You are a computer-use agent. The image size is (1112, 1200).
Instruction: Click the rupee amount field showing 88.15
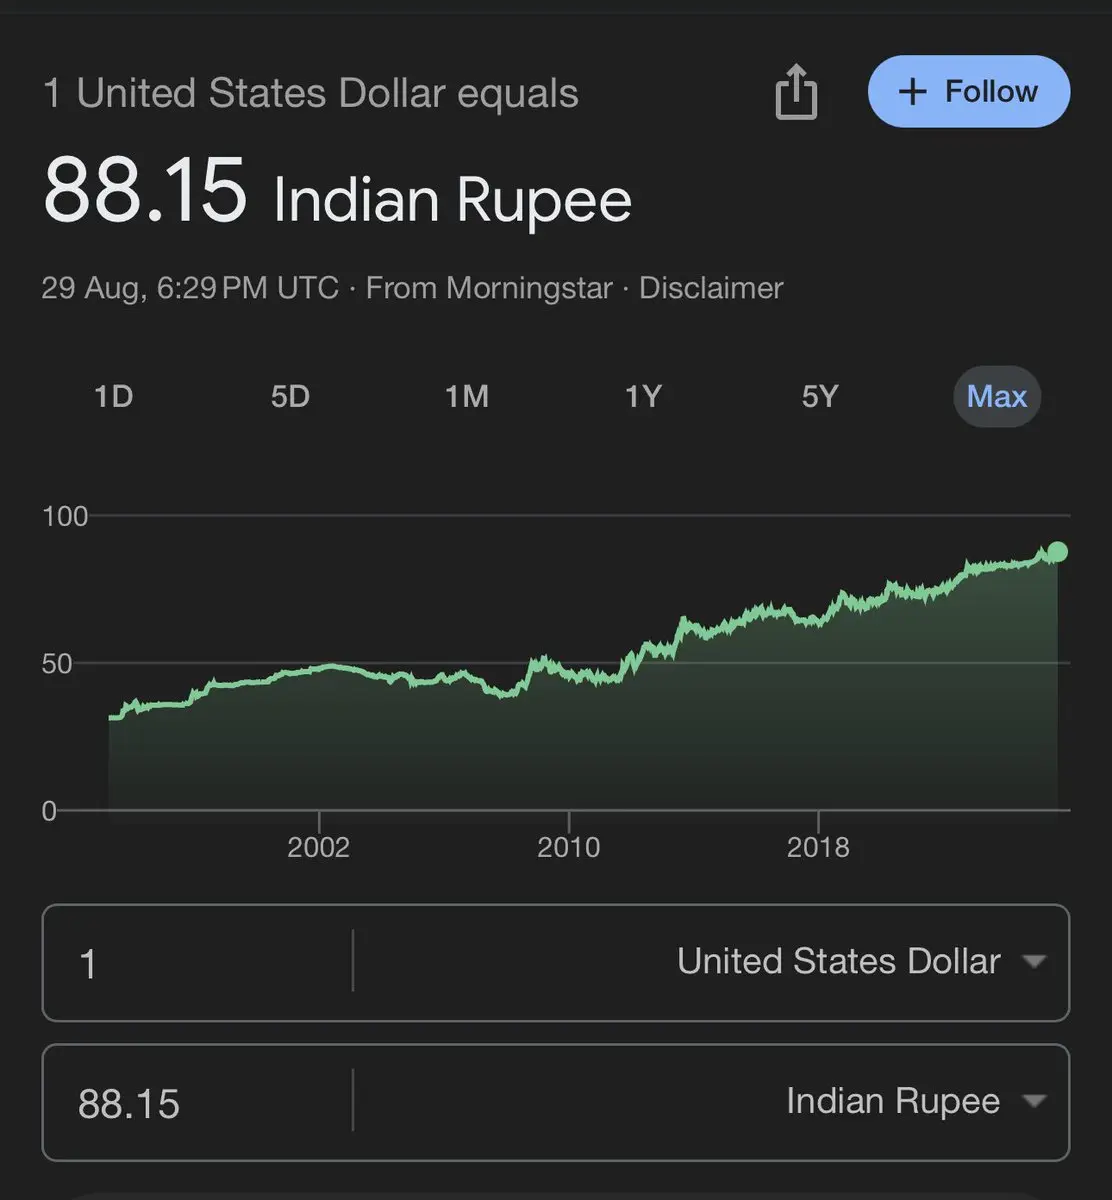click(x=198, y=1103)
